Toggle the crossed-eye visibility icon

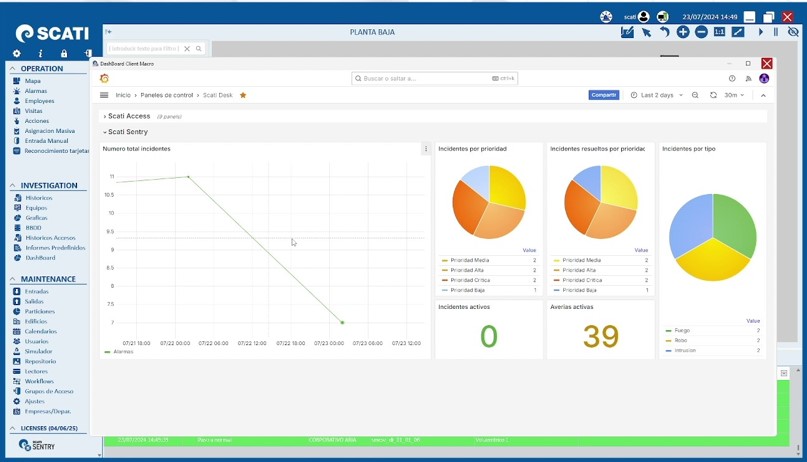(x=793, y=32)
